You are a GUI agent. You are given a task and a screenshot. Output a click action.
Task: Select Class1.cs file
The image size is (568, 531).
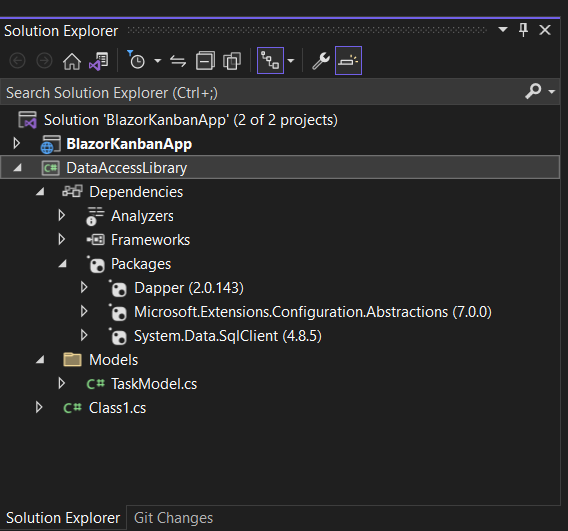(x=117, y=408)
